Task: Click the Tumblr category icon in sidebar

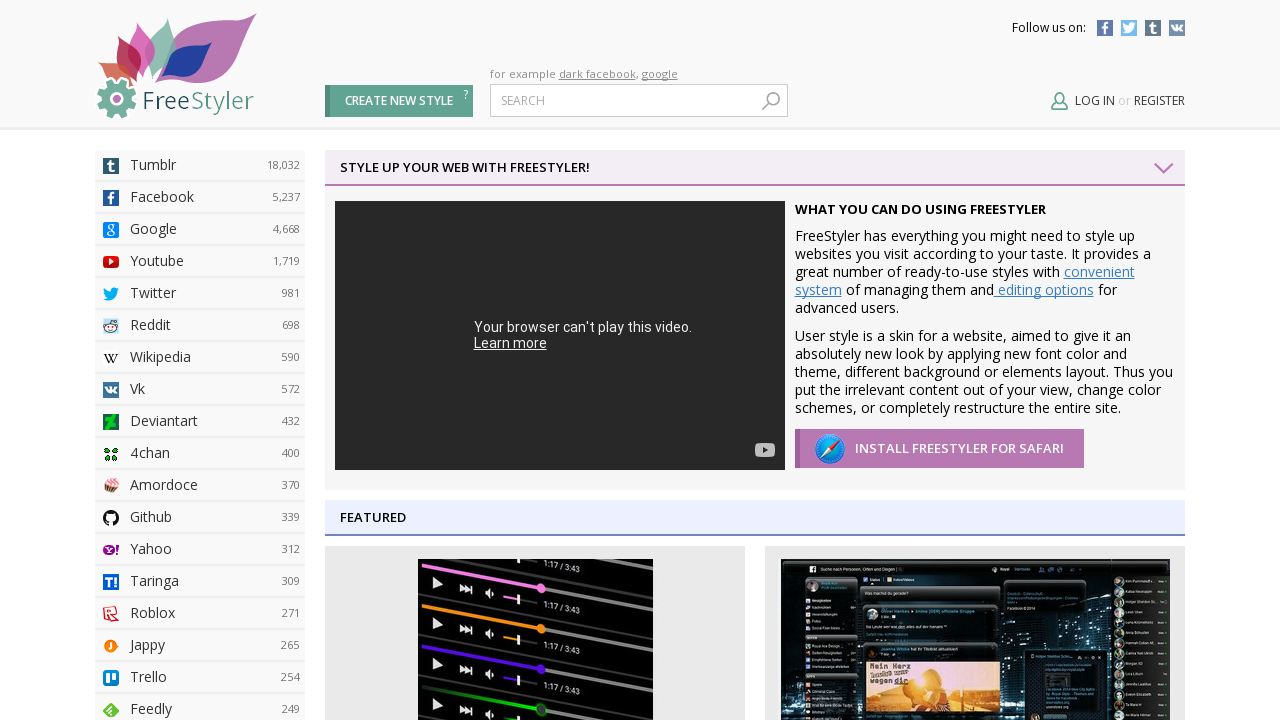Action: pos(111,166)
